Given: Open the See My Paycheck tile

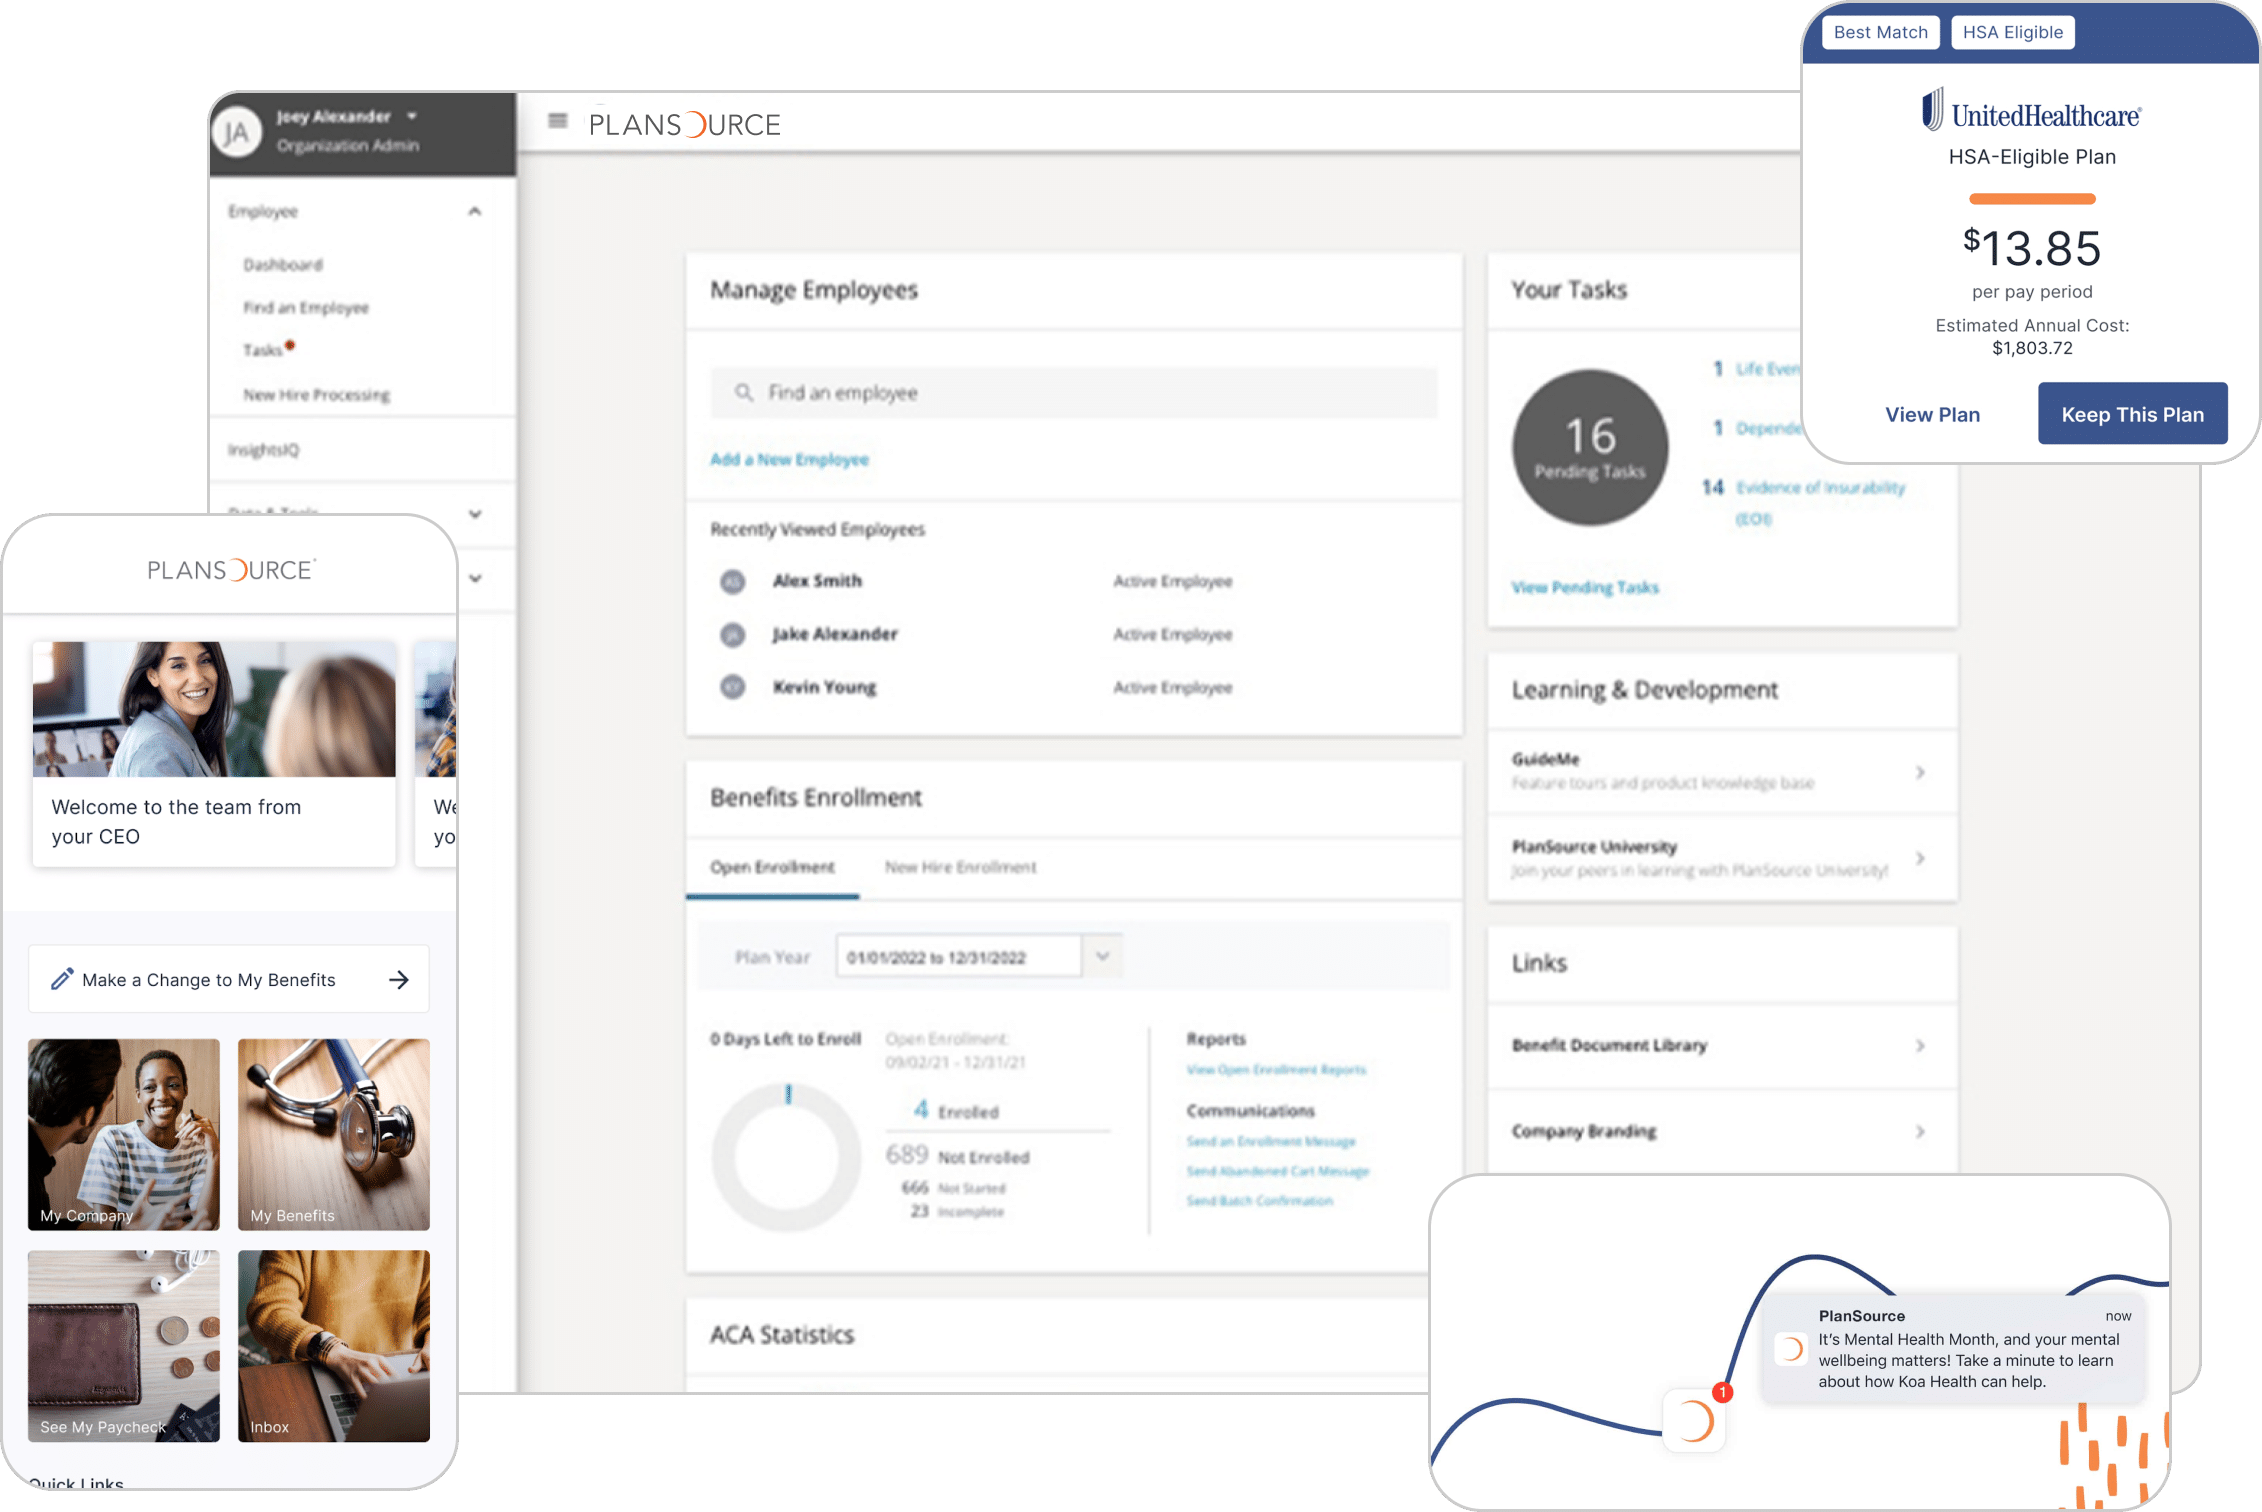Looking at the screenshot, I should click(124, 1346).
